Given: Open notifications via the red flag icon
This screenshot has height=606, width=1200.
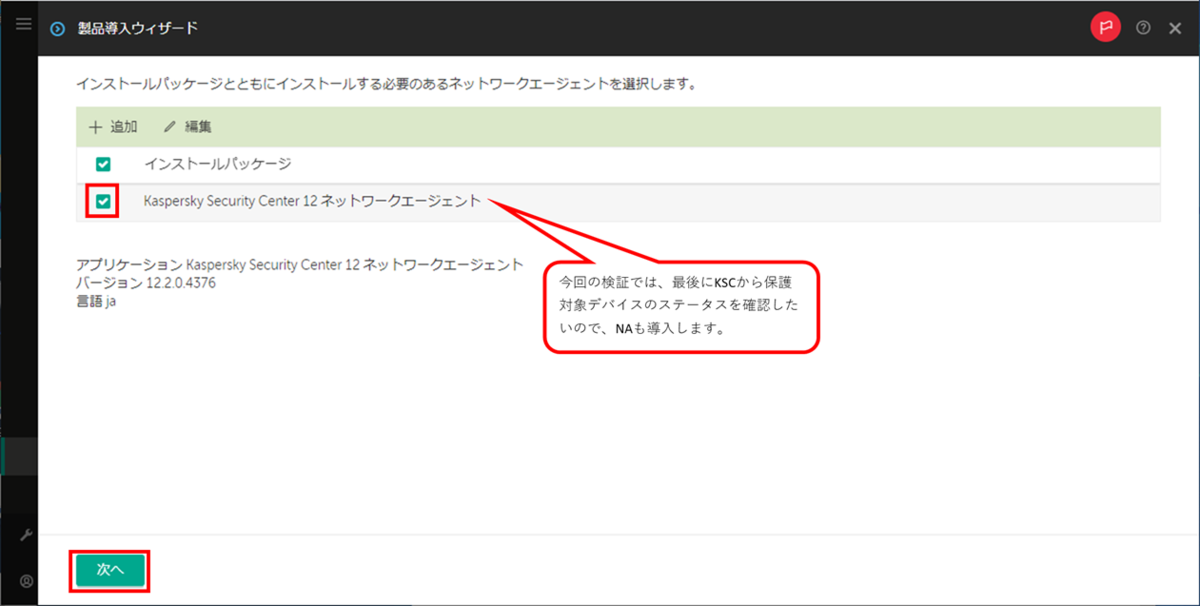Looking at the screenshot, I should click(x=1105, y=28).
